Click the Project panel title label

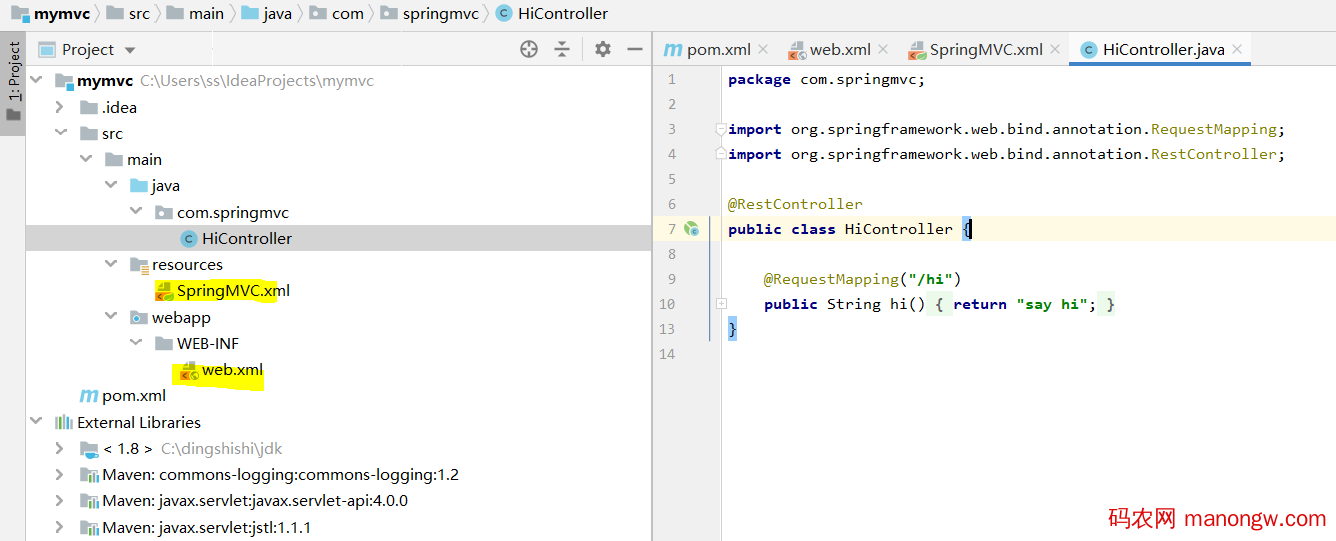pyautogui.click(x=88, y=49)
